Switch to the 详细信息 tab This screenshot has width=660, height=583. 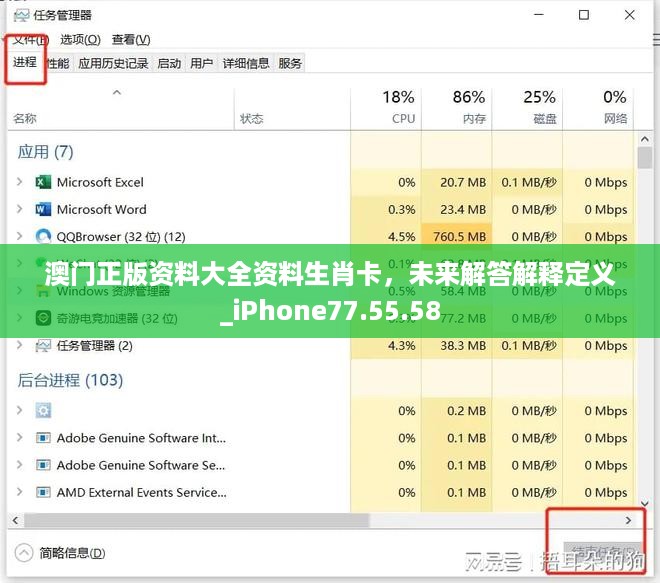coord(246,63)
